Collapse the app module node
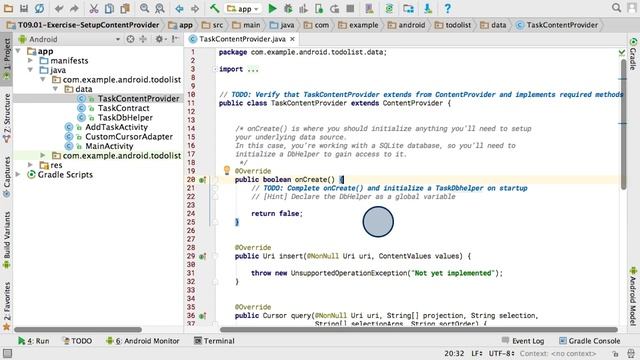 pos(18,51)
